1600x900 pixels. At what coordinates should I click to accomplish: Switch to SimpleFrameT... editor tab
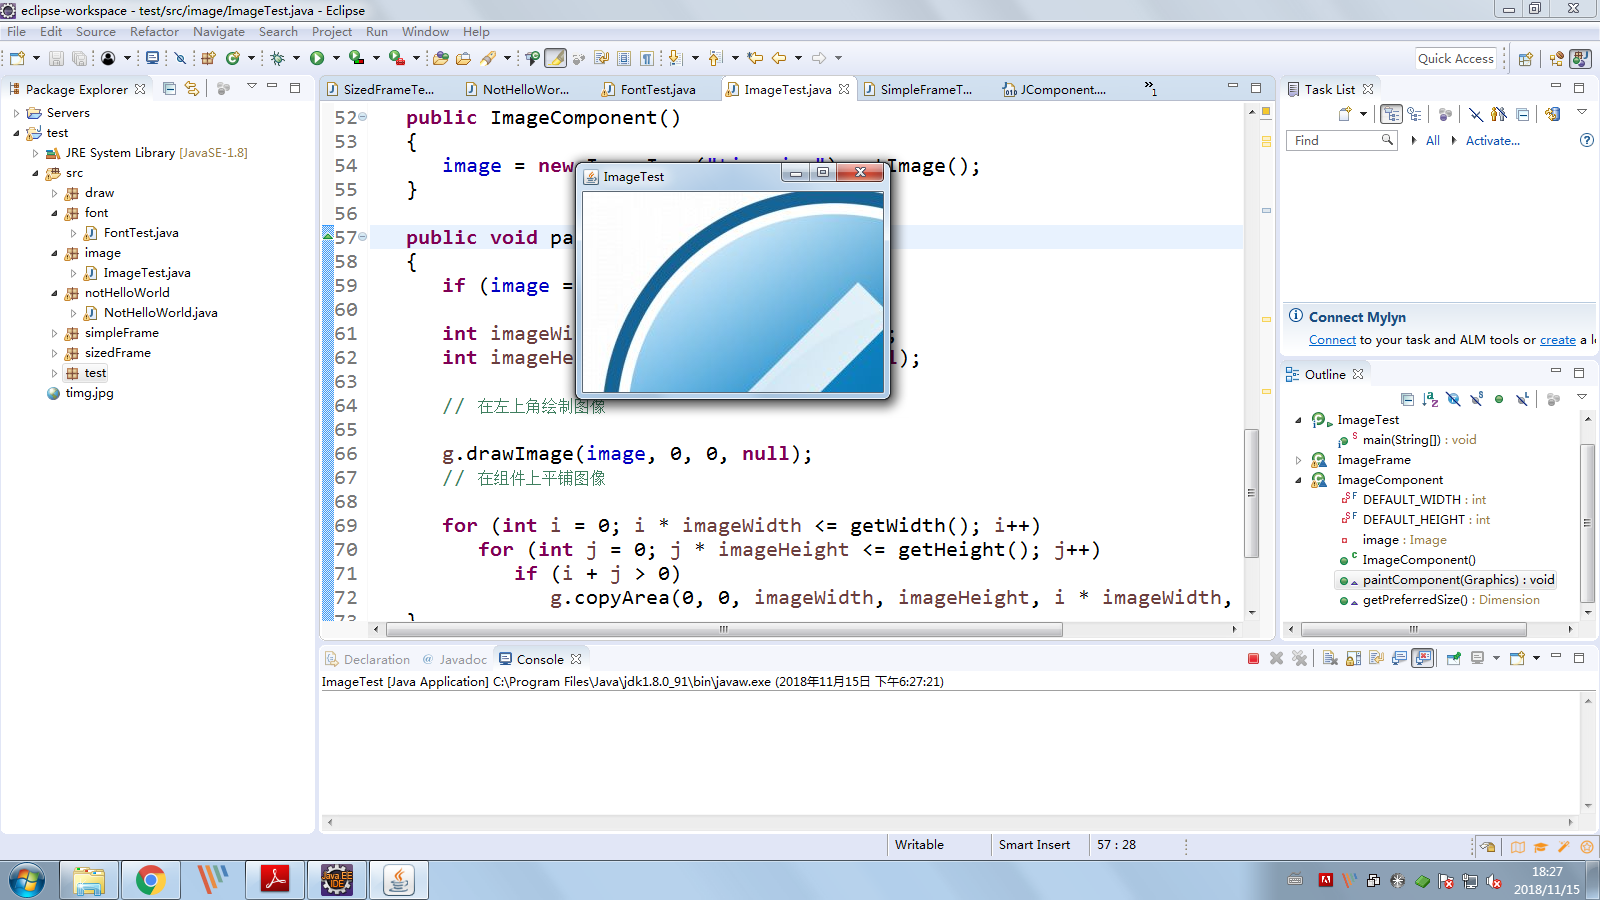click(925, 89)
